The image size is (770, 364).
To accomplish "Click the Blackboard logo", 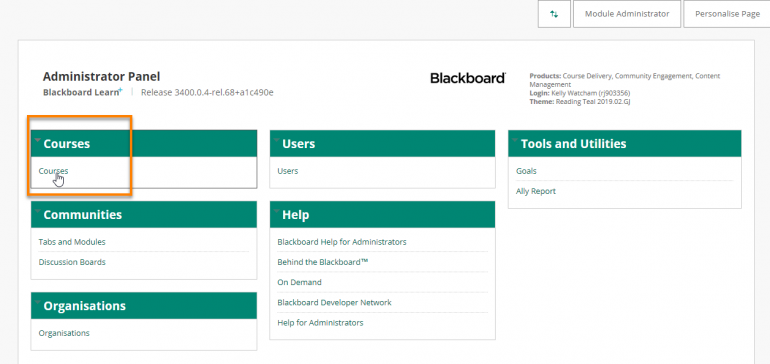I will click(468, 78).
